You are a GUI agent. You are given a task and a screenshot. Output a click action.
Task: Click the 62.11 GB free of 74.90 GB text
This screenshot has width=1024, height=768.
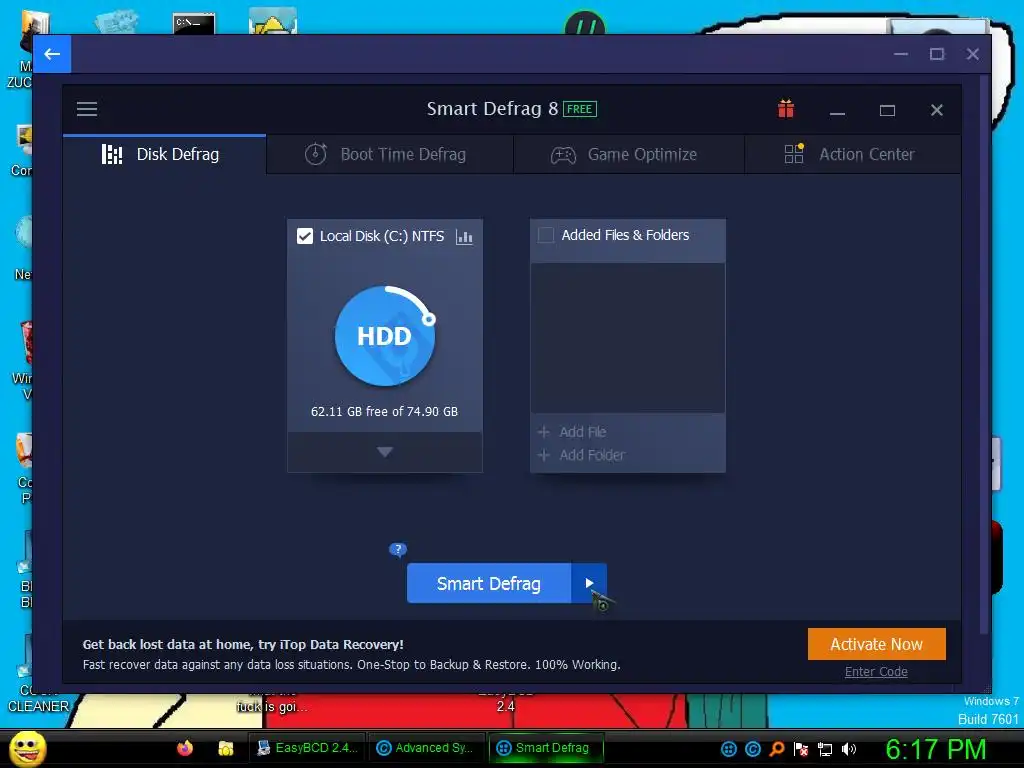[385, 411]
